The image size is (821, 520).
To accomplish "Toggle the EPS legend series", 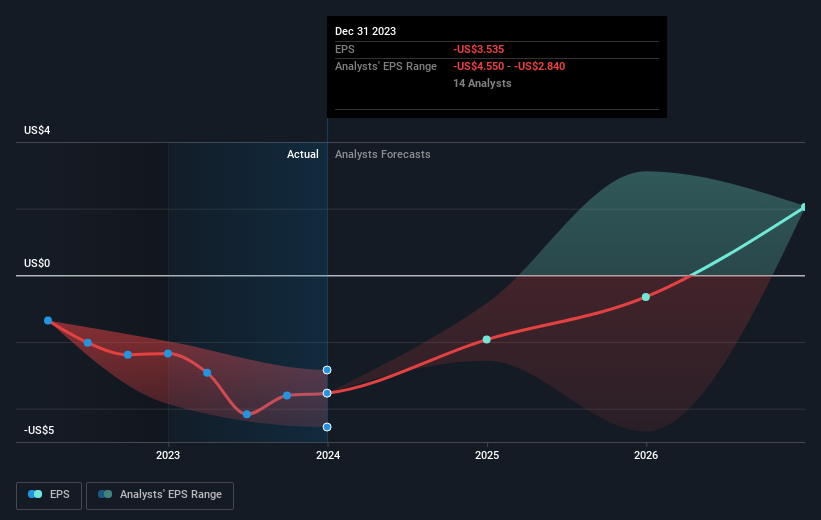I will point(49,495).
